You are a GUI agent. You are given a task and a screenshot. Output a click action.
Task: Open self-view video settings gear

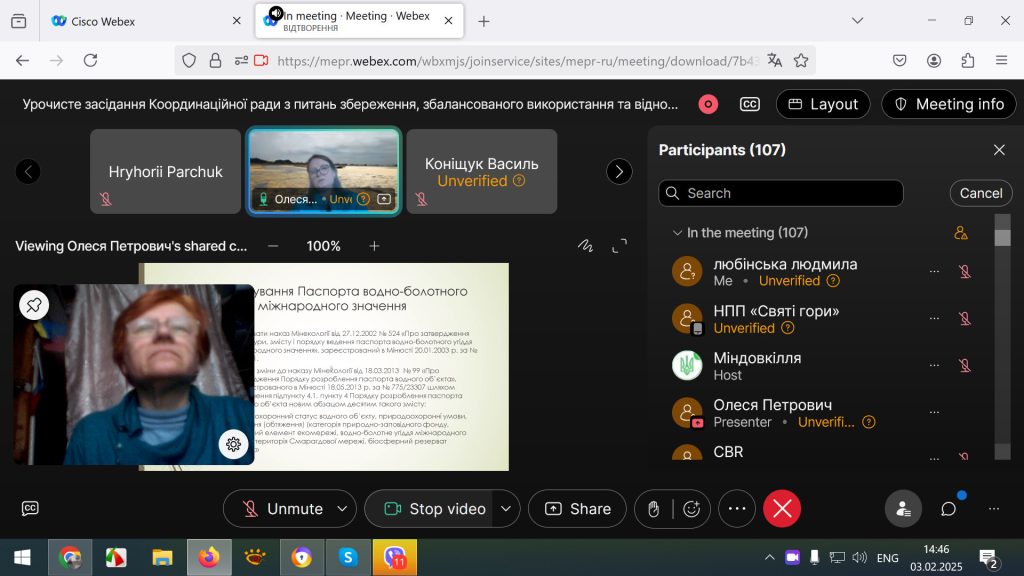(233, 445)
